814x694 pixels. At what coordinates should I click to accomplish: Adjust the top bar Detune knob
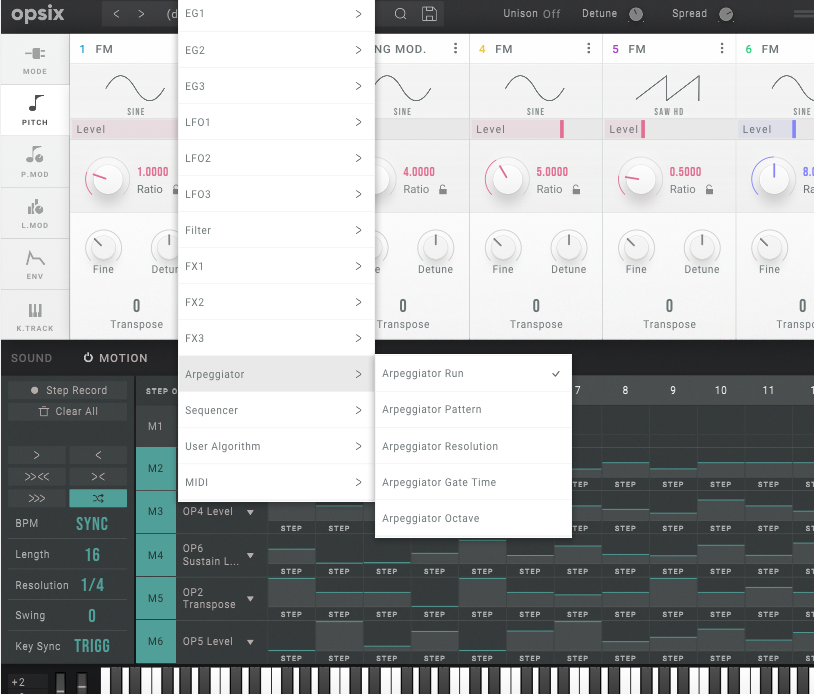(x=635, y=14)
